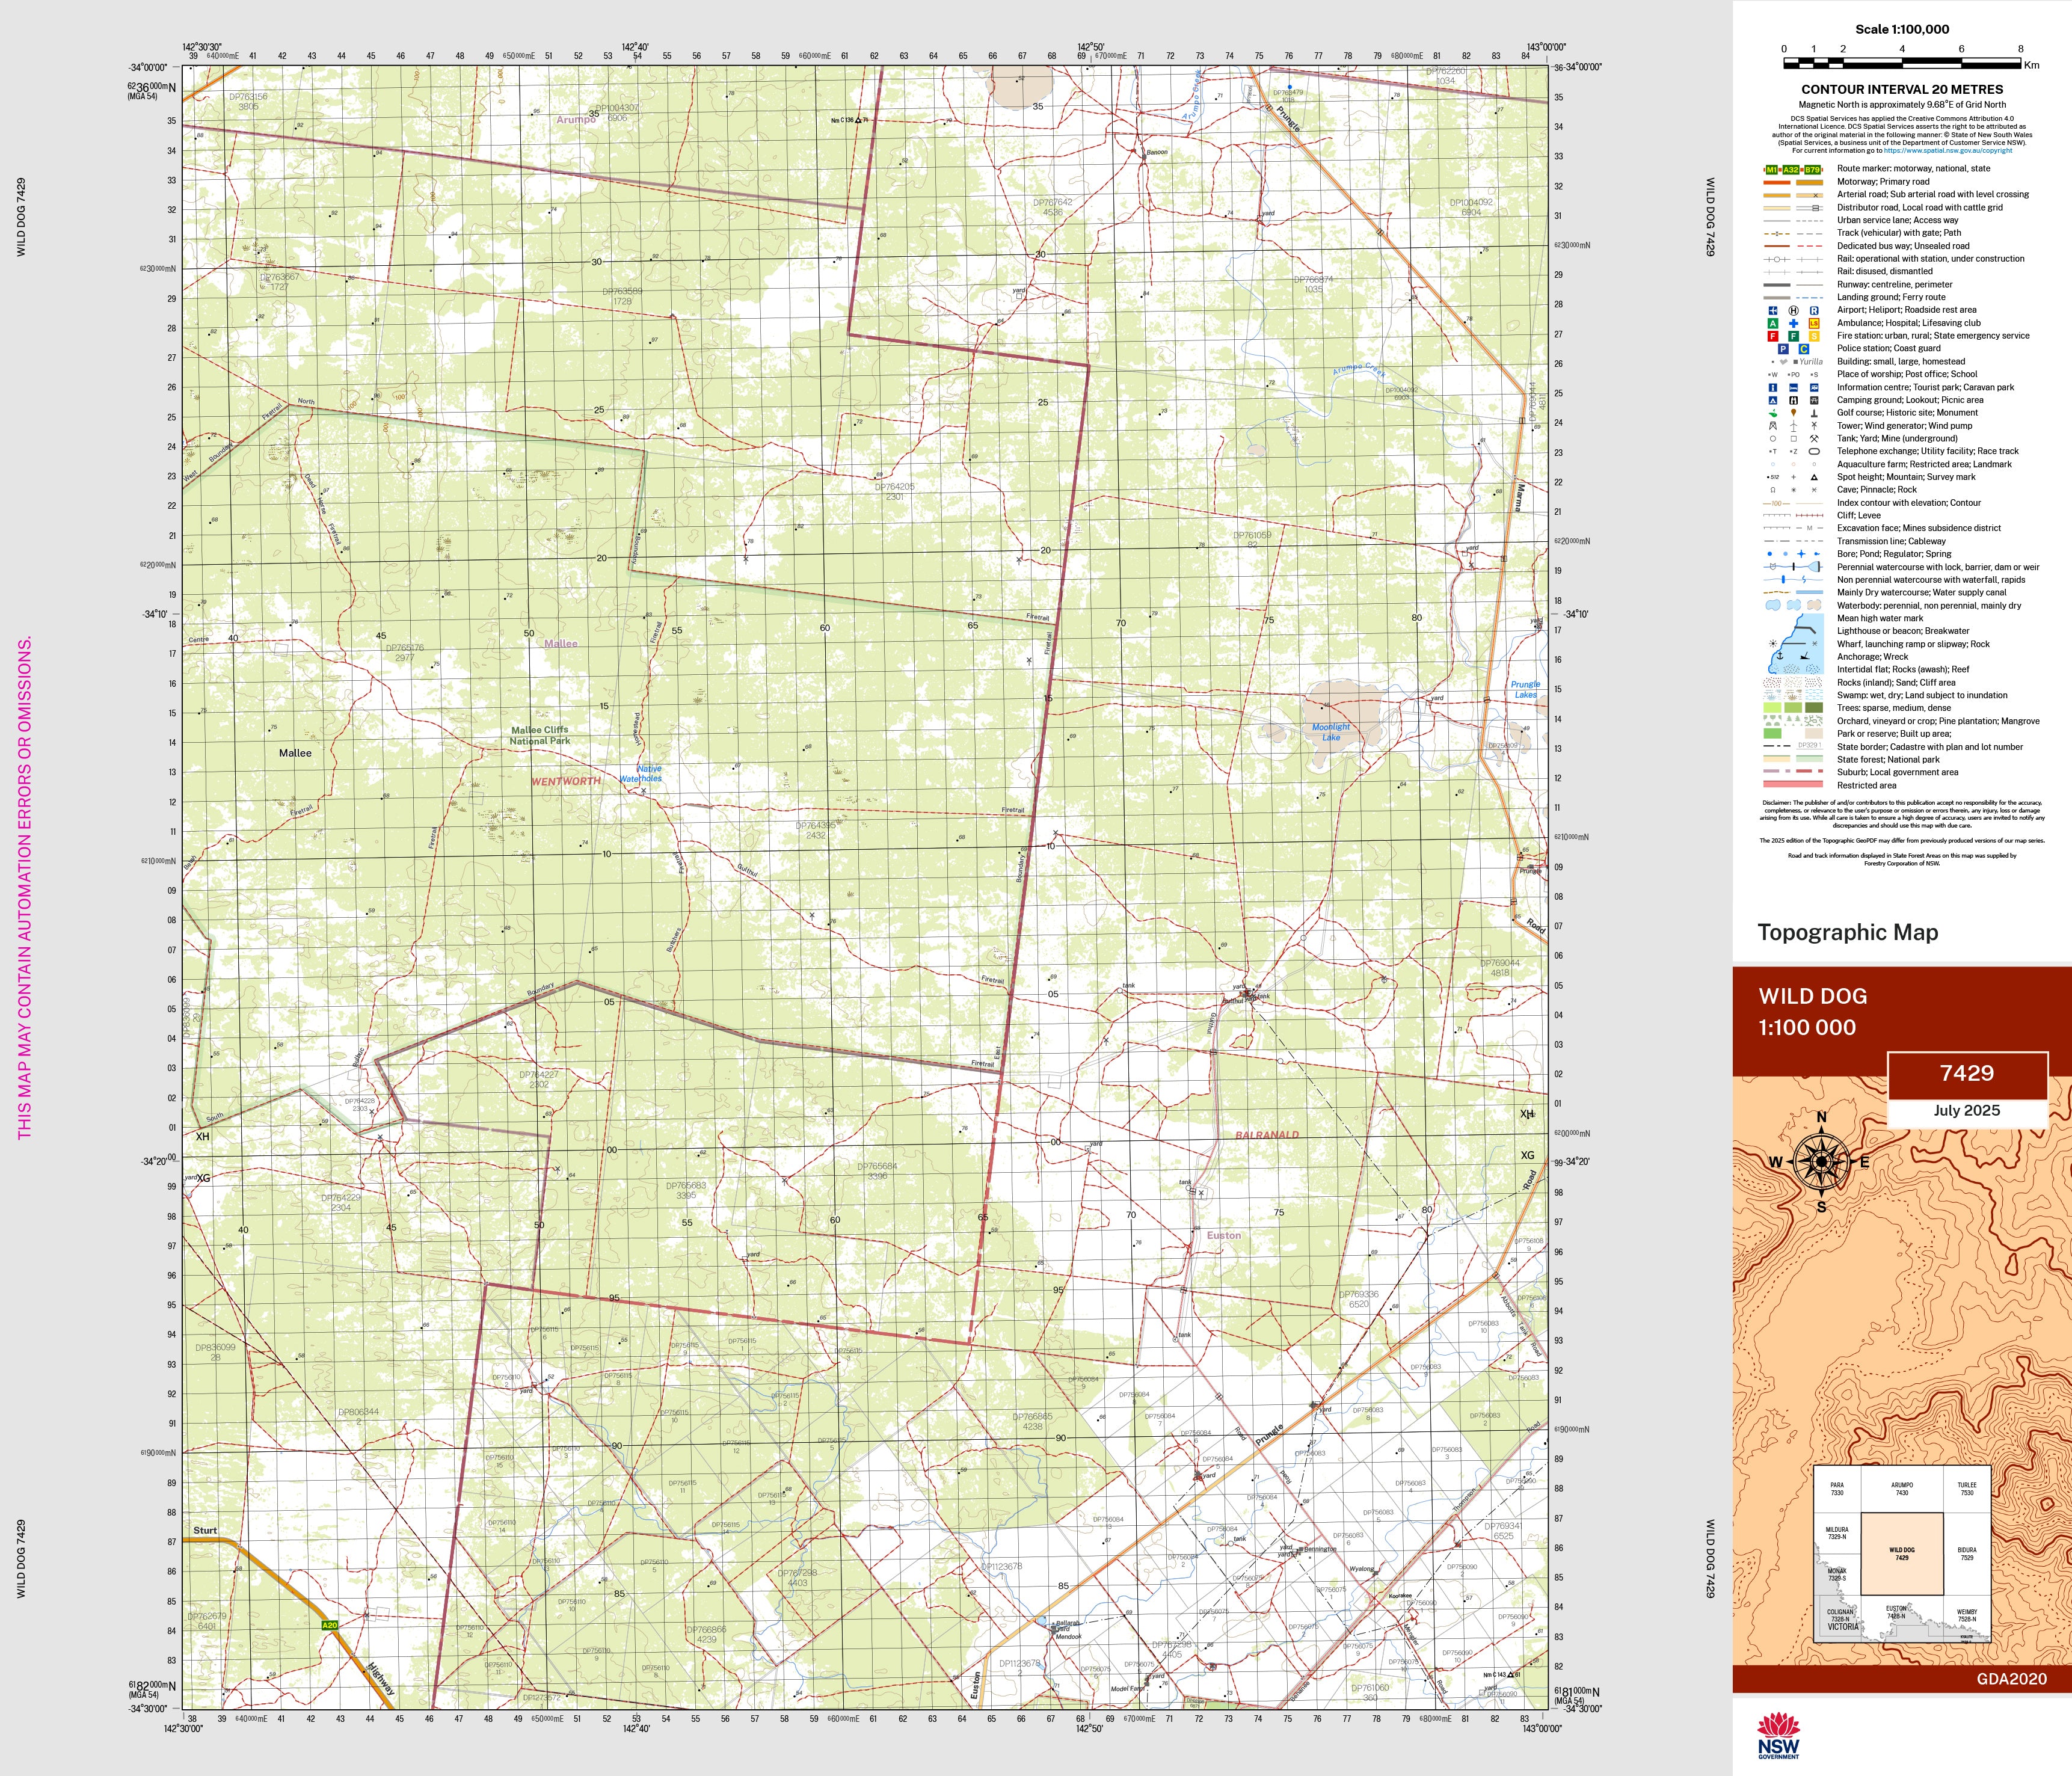The height and width of the screenshot is (1776, 2072).
Task: Click the Lifesaving club LS icon
Action: [1814, 323]
